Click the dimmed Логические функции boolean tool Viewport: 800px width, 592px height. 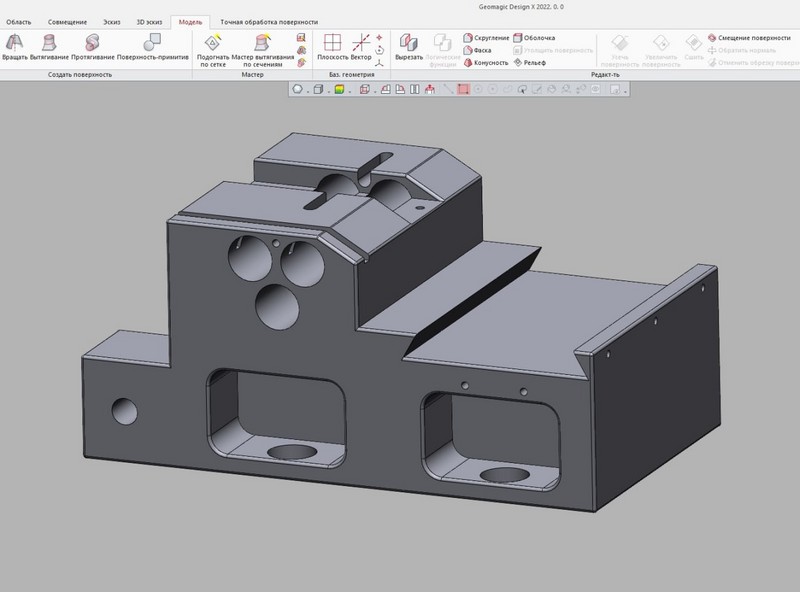442,50
